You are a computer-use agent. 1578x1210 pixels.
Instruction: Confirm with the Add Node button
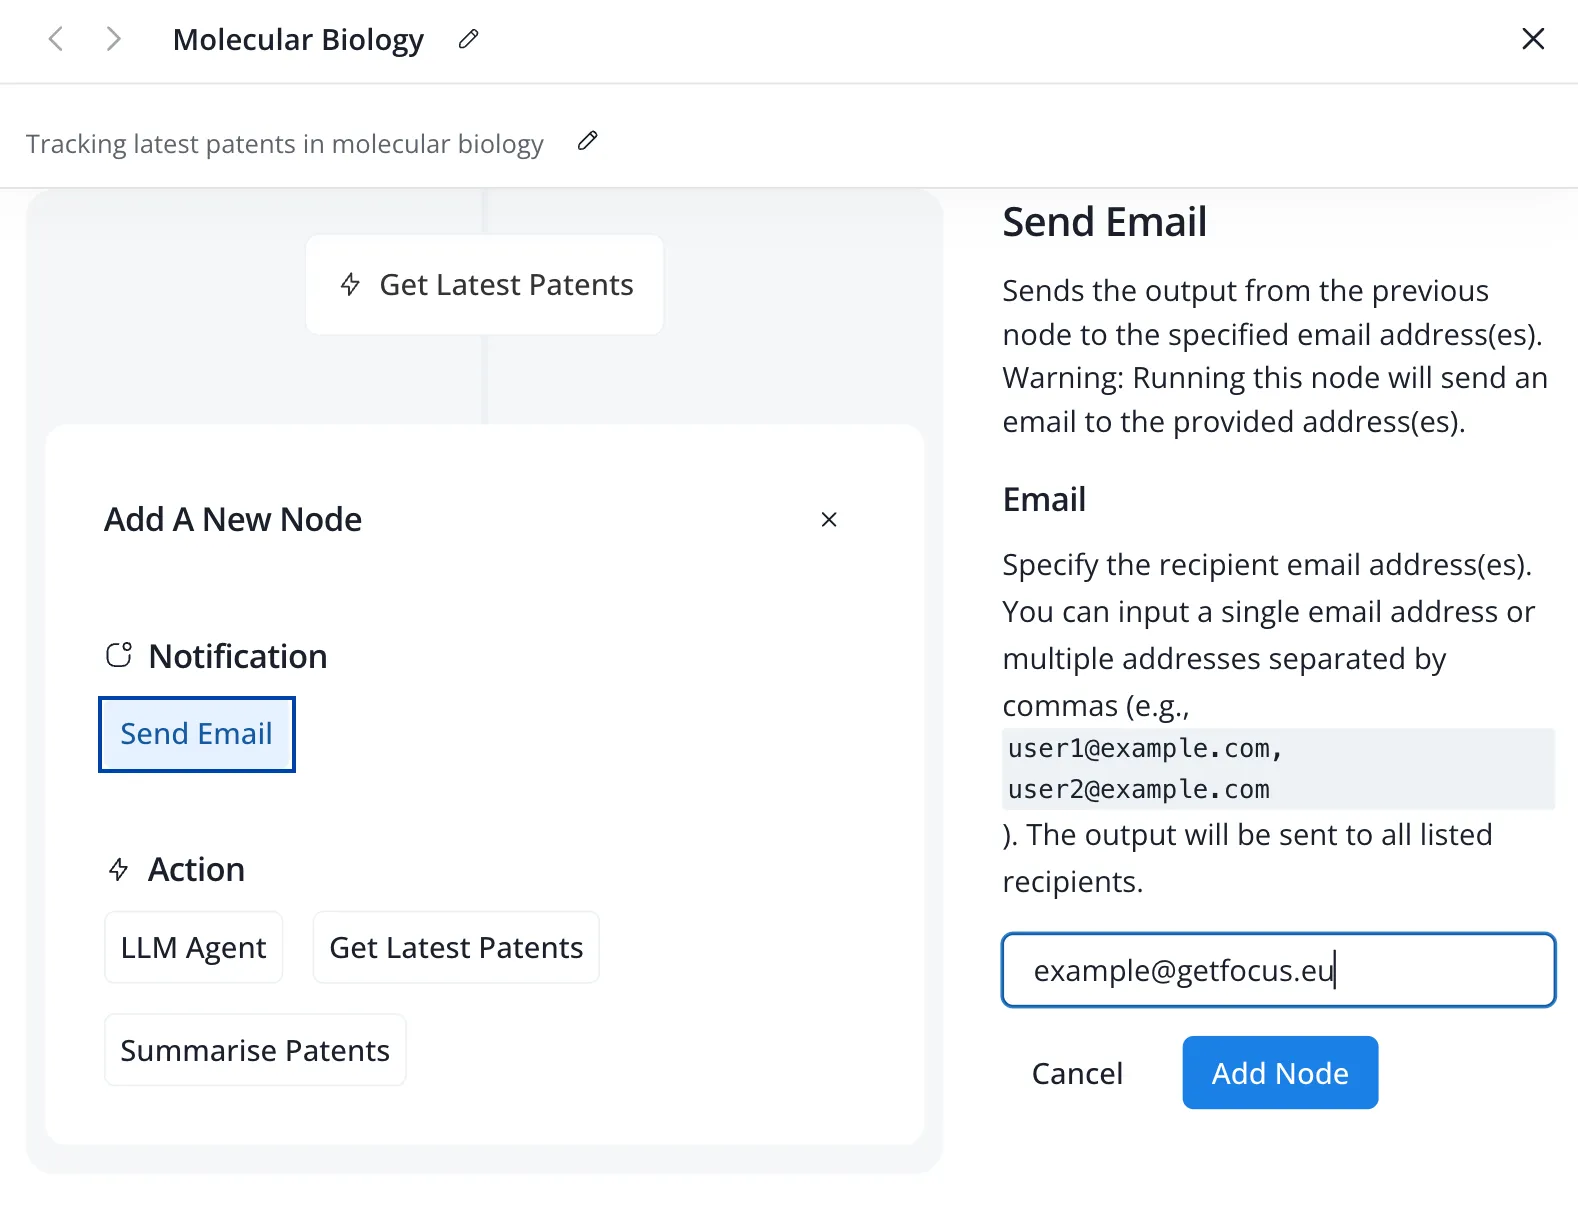pos(1280,1073)
